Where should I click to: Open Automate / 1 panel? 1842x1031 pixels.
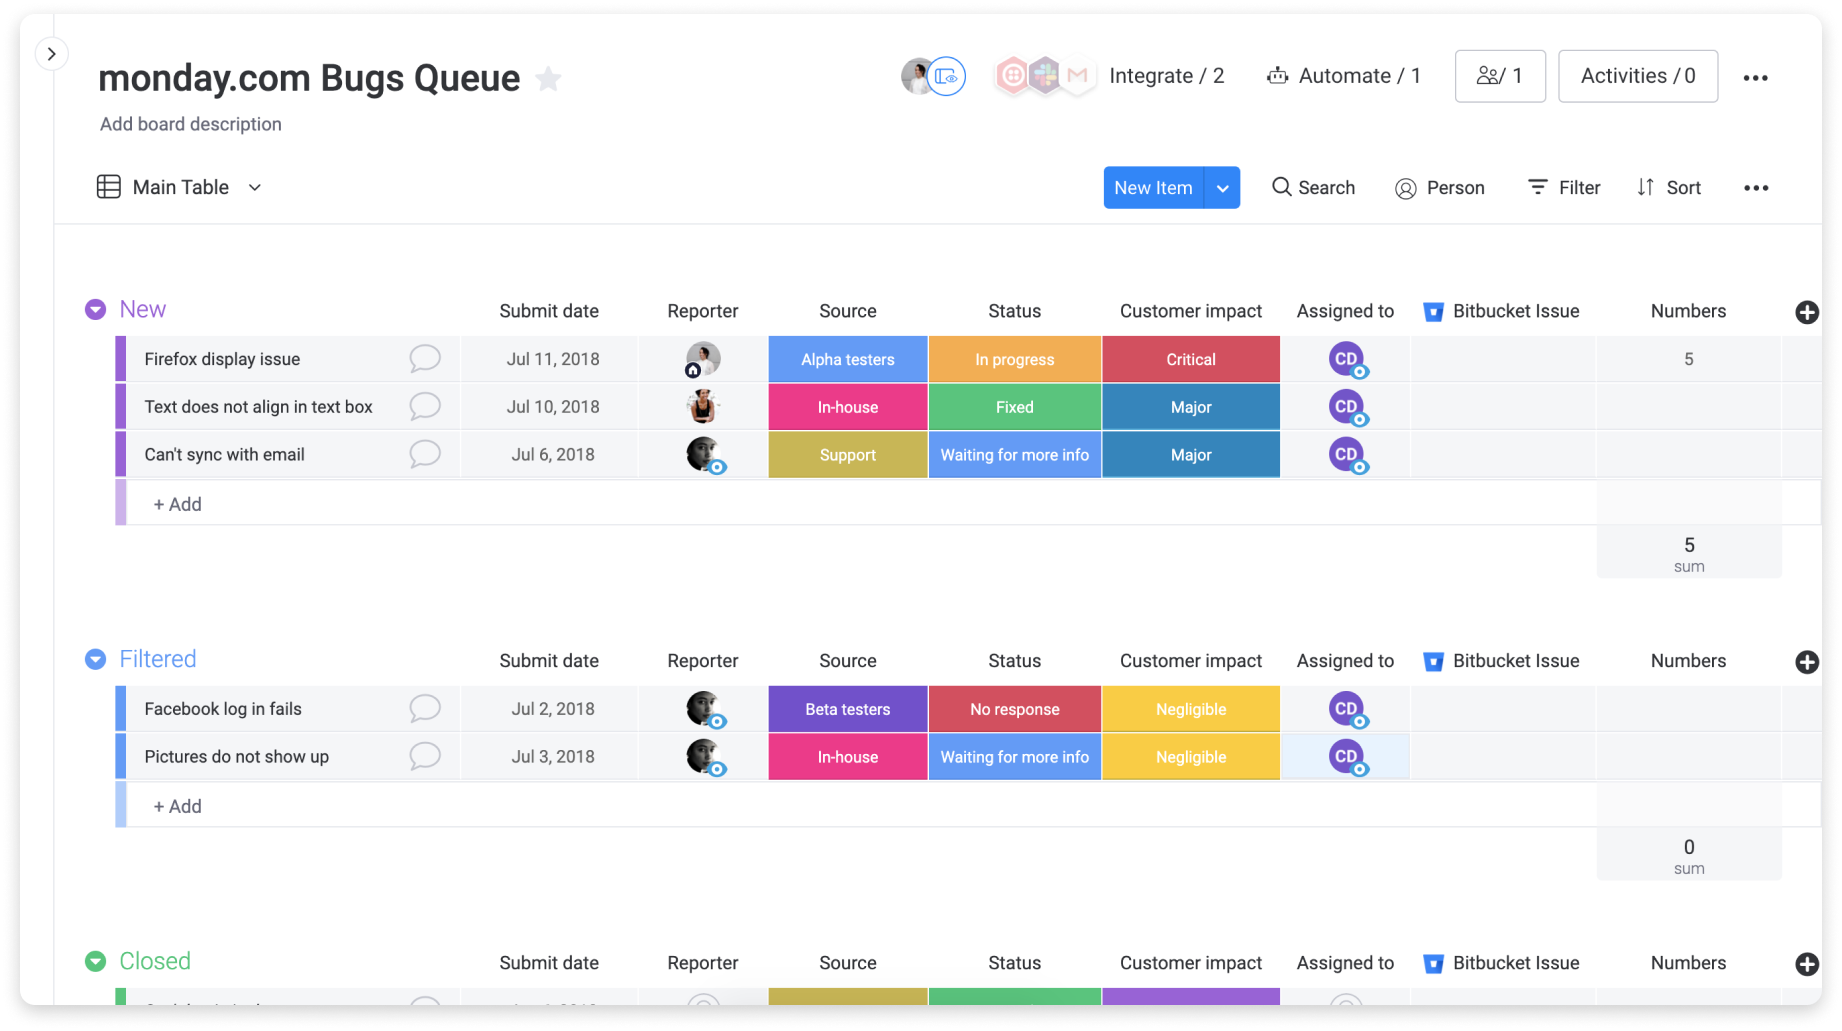[1343, 76]
